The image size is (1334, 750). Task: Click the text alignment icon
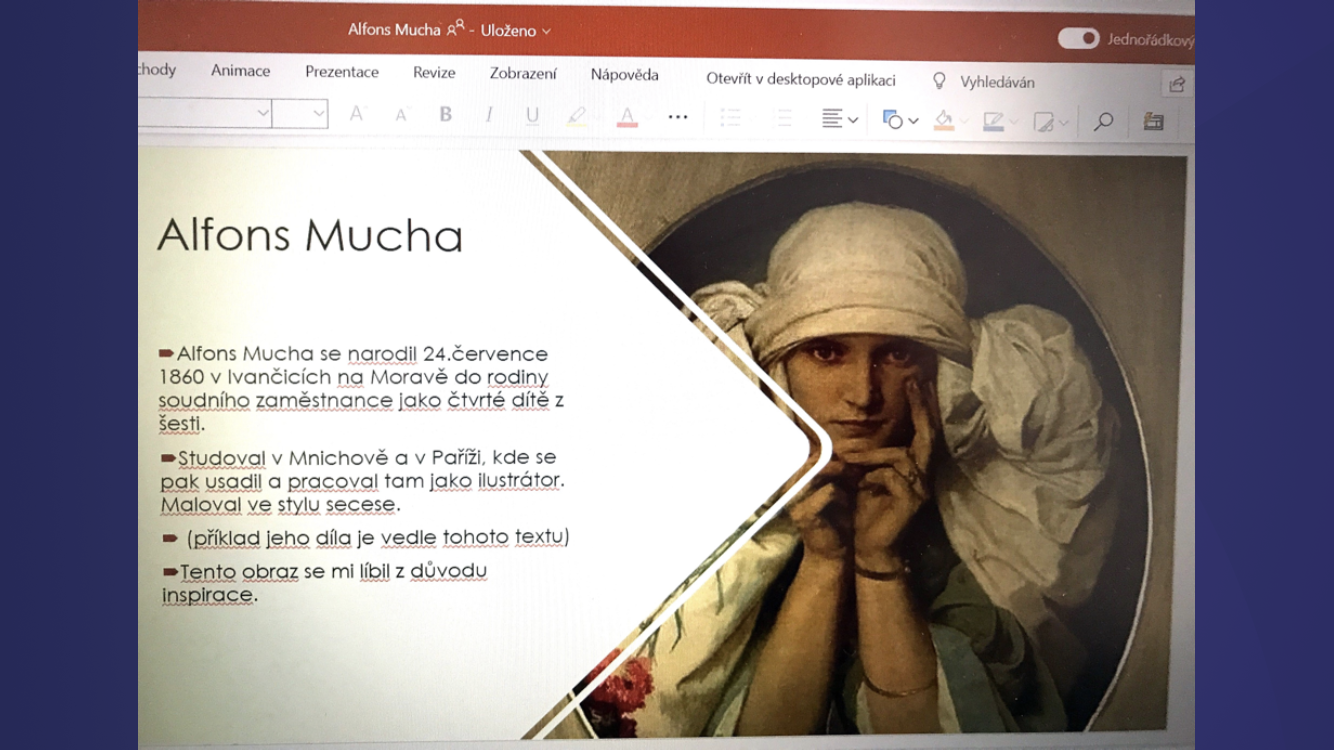click(832, 119)
